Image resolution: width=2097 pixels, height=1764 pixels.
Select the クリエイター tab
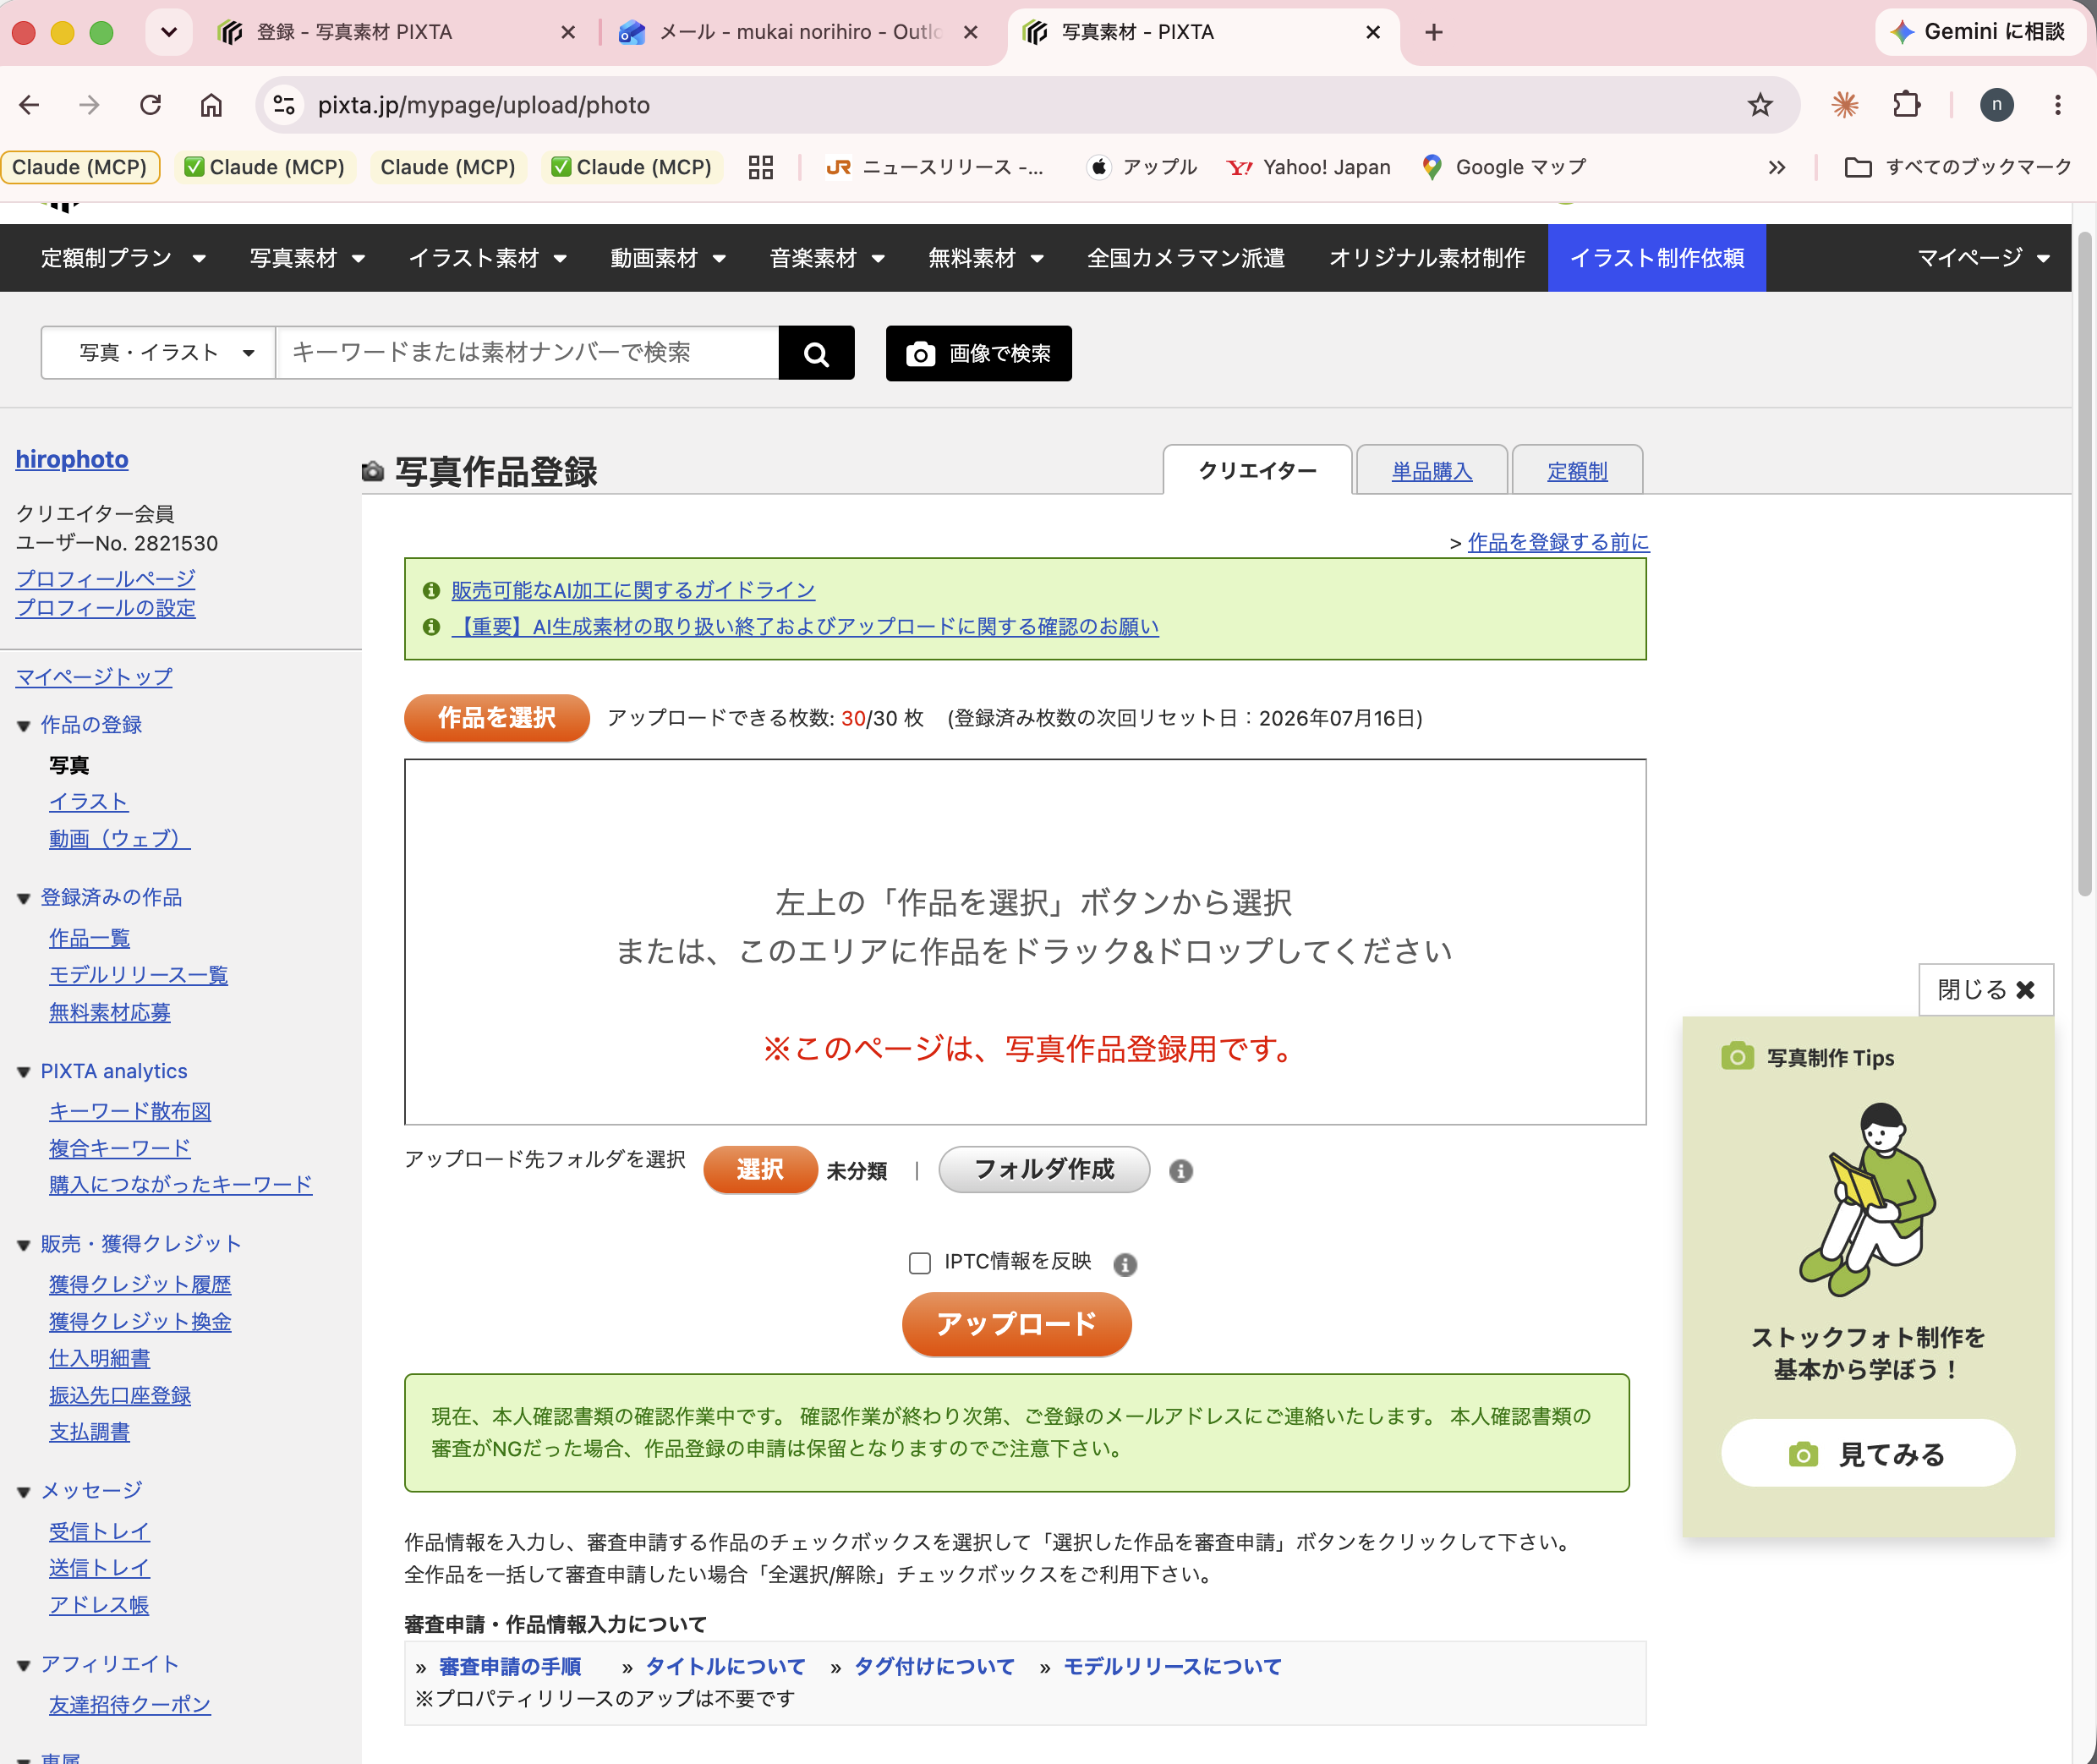(x=1258, y=470)
